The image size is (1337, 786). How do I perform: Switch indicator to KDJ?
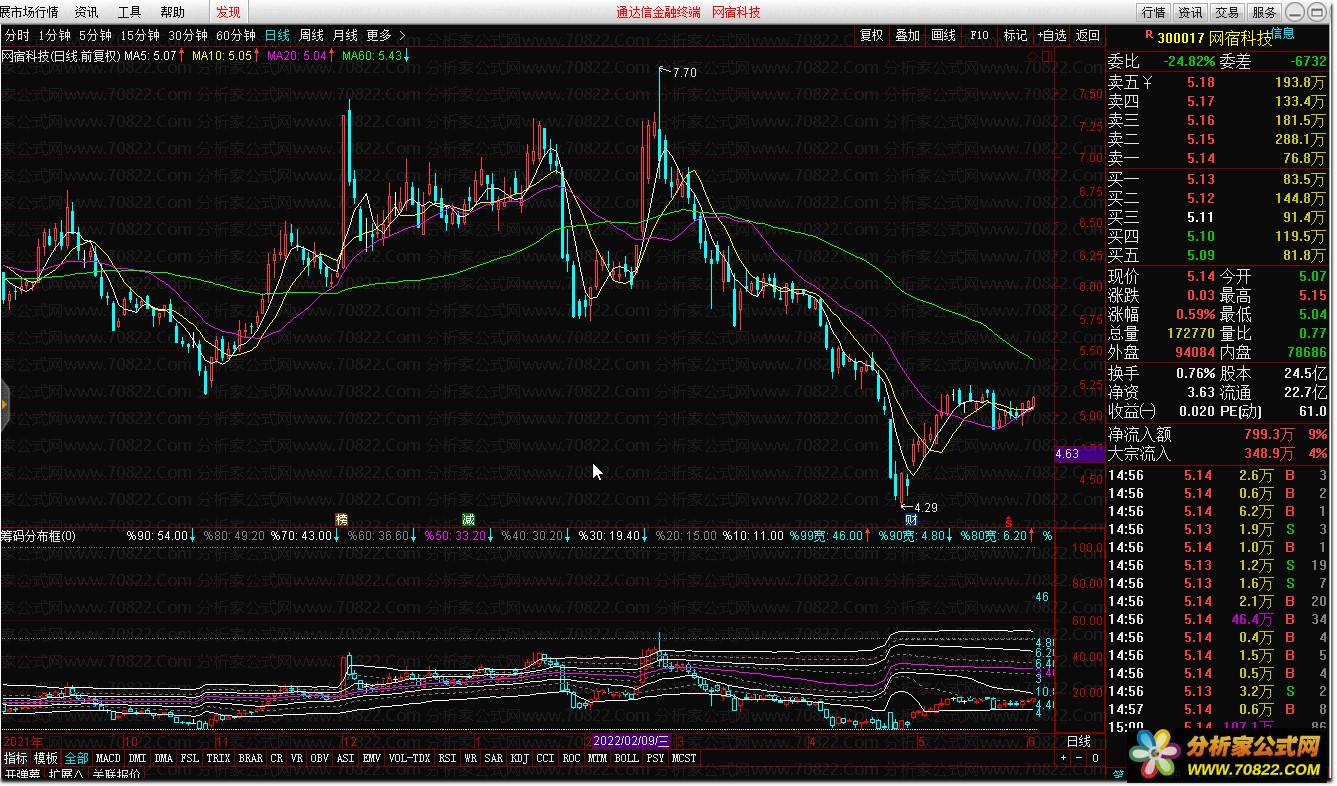point(520,758)
